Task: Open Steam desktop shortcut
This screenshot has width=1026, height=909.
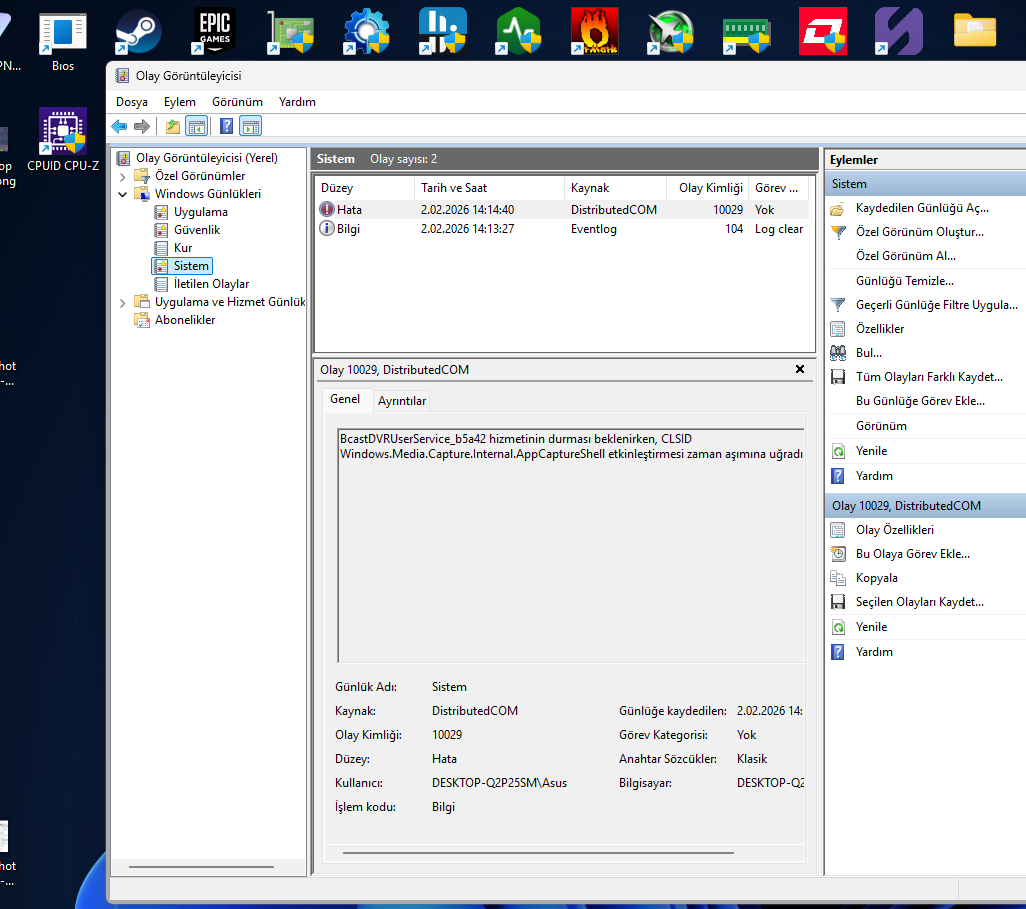Action: tap(138, 31)
